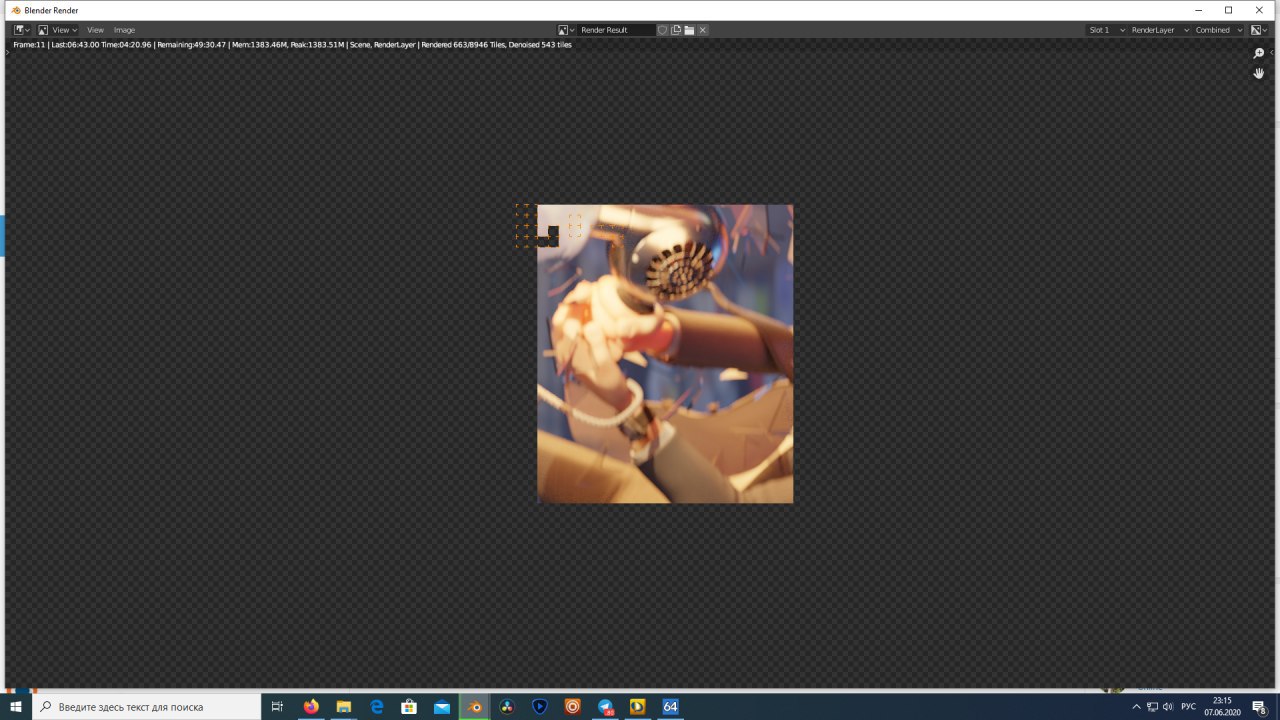Open the RenderLayer dropdown

pyautogui.click(x=1159, y=30)
